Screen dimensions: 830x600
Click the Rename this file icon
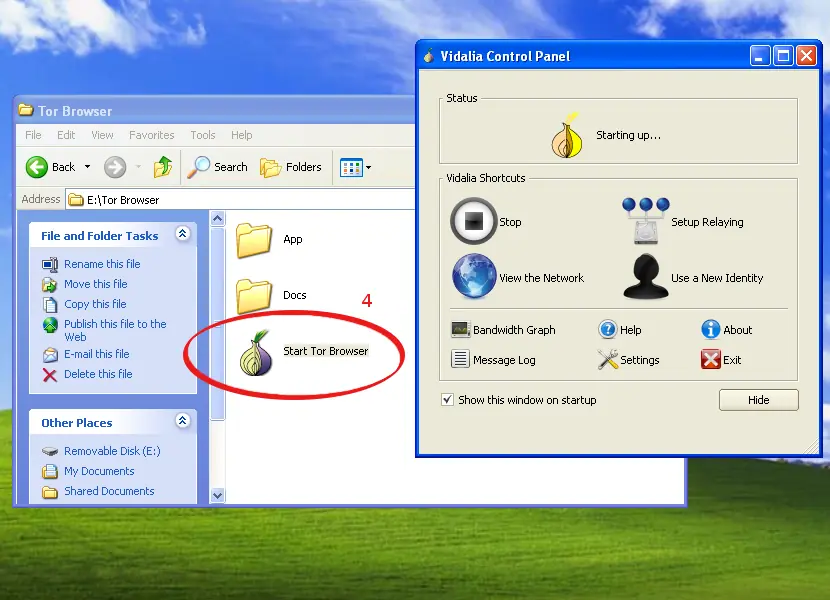(50, 264)
